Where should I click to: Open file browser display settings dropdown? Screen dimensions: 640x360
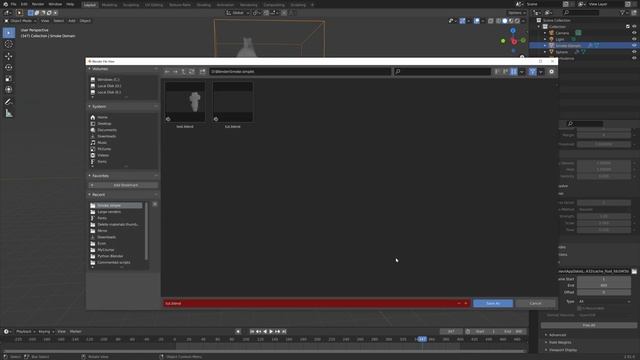tap(522, 72)
